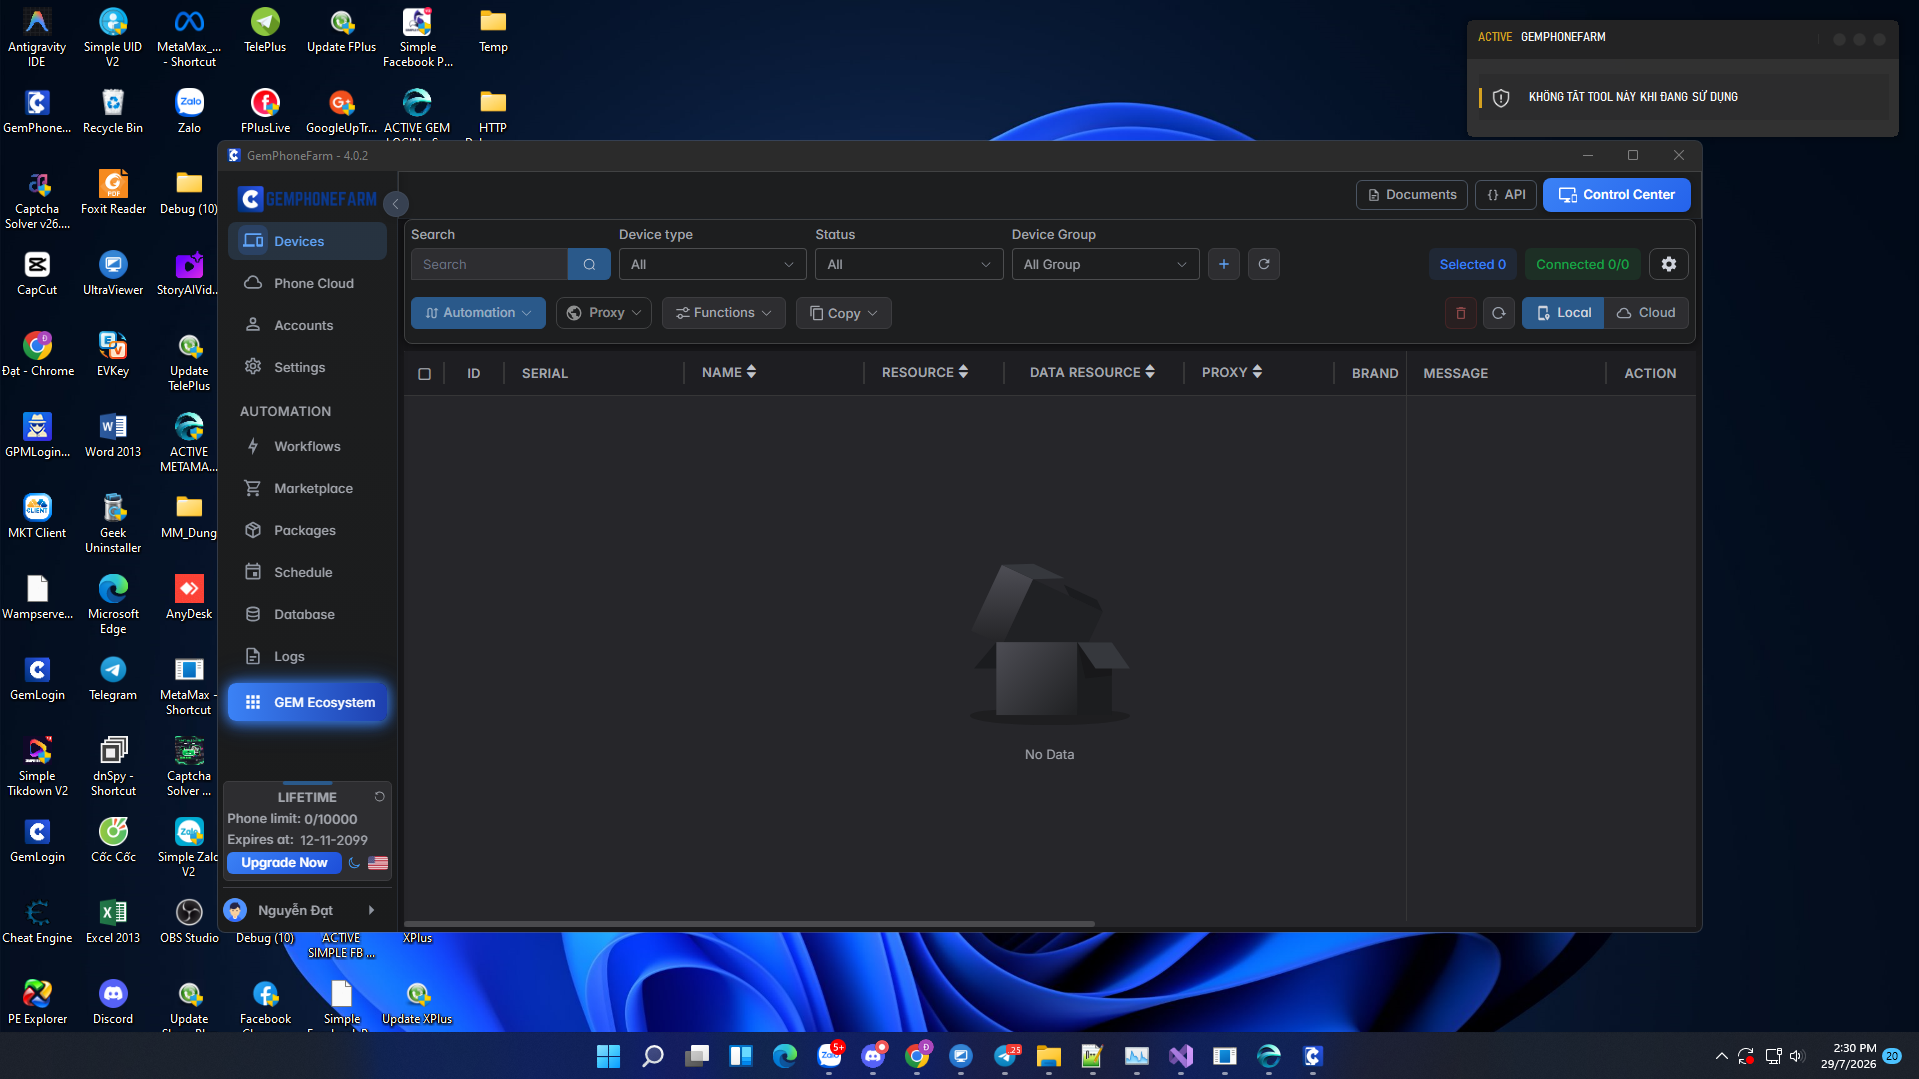This screenshot has height=1079, width=1919.
Task: Click the red trash delete icon
Action: coord(1461,313)
